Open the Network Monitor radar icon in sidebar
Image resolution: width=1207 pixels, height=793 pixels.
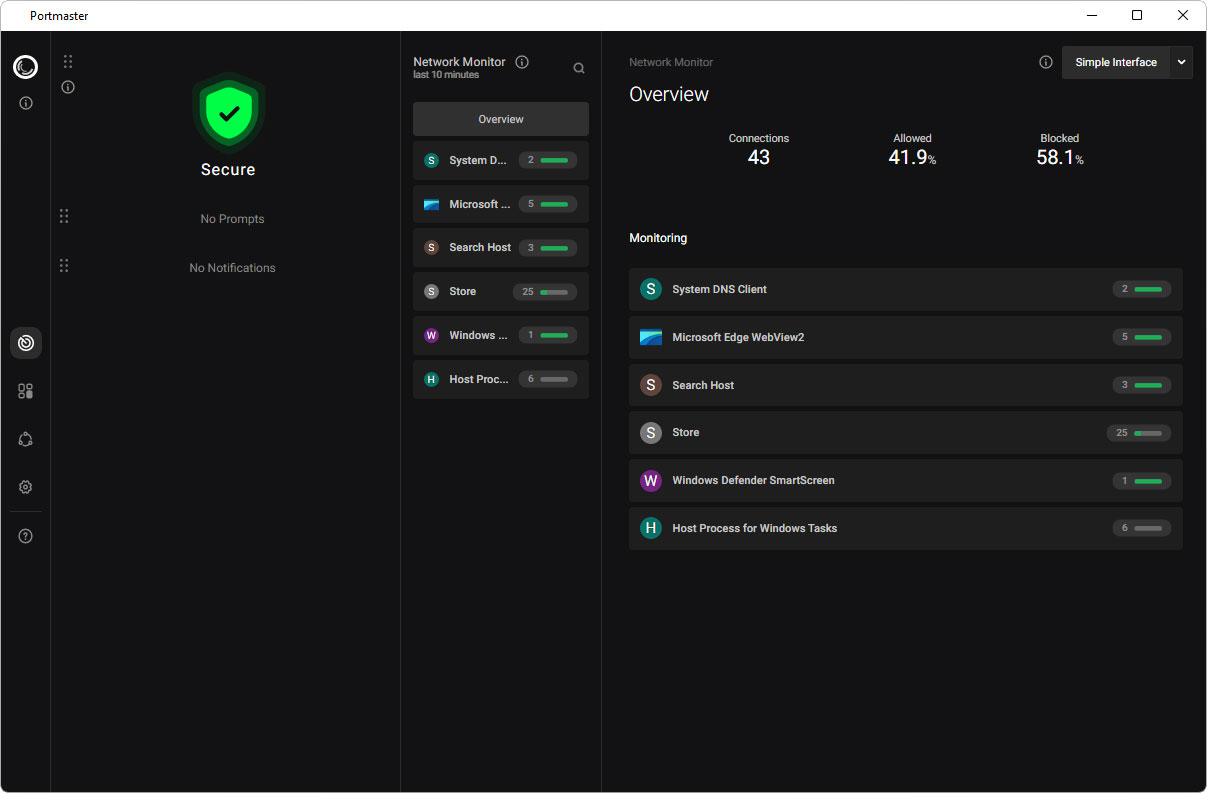click(26, 343)
